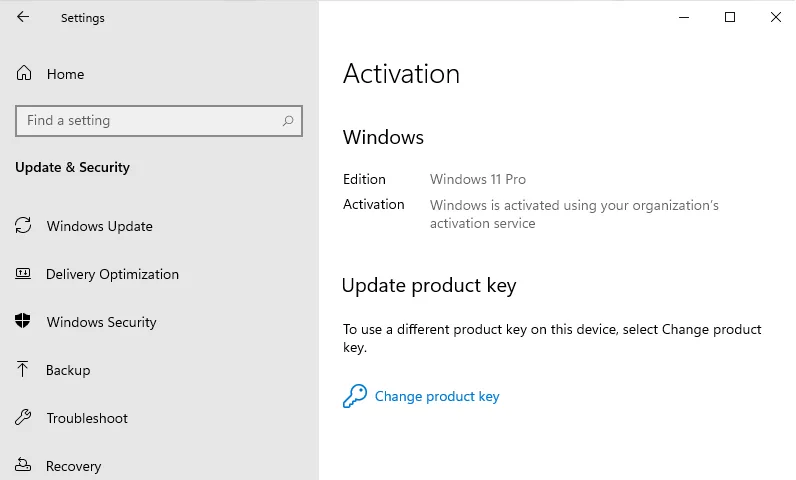This screenshot has width=796, height=480.
Task: Open the Home text label
Action: pyautogui.click(x=65, y=74)
